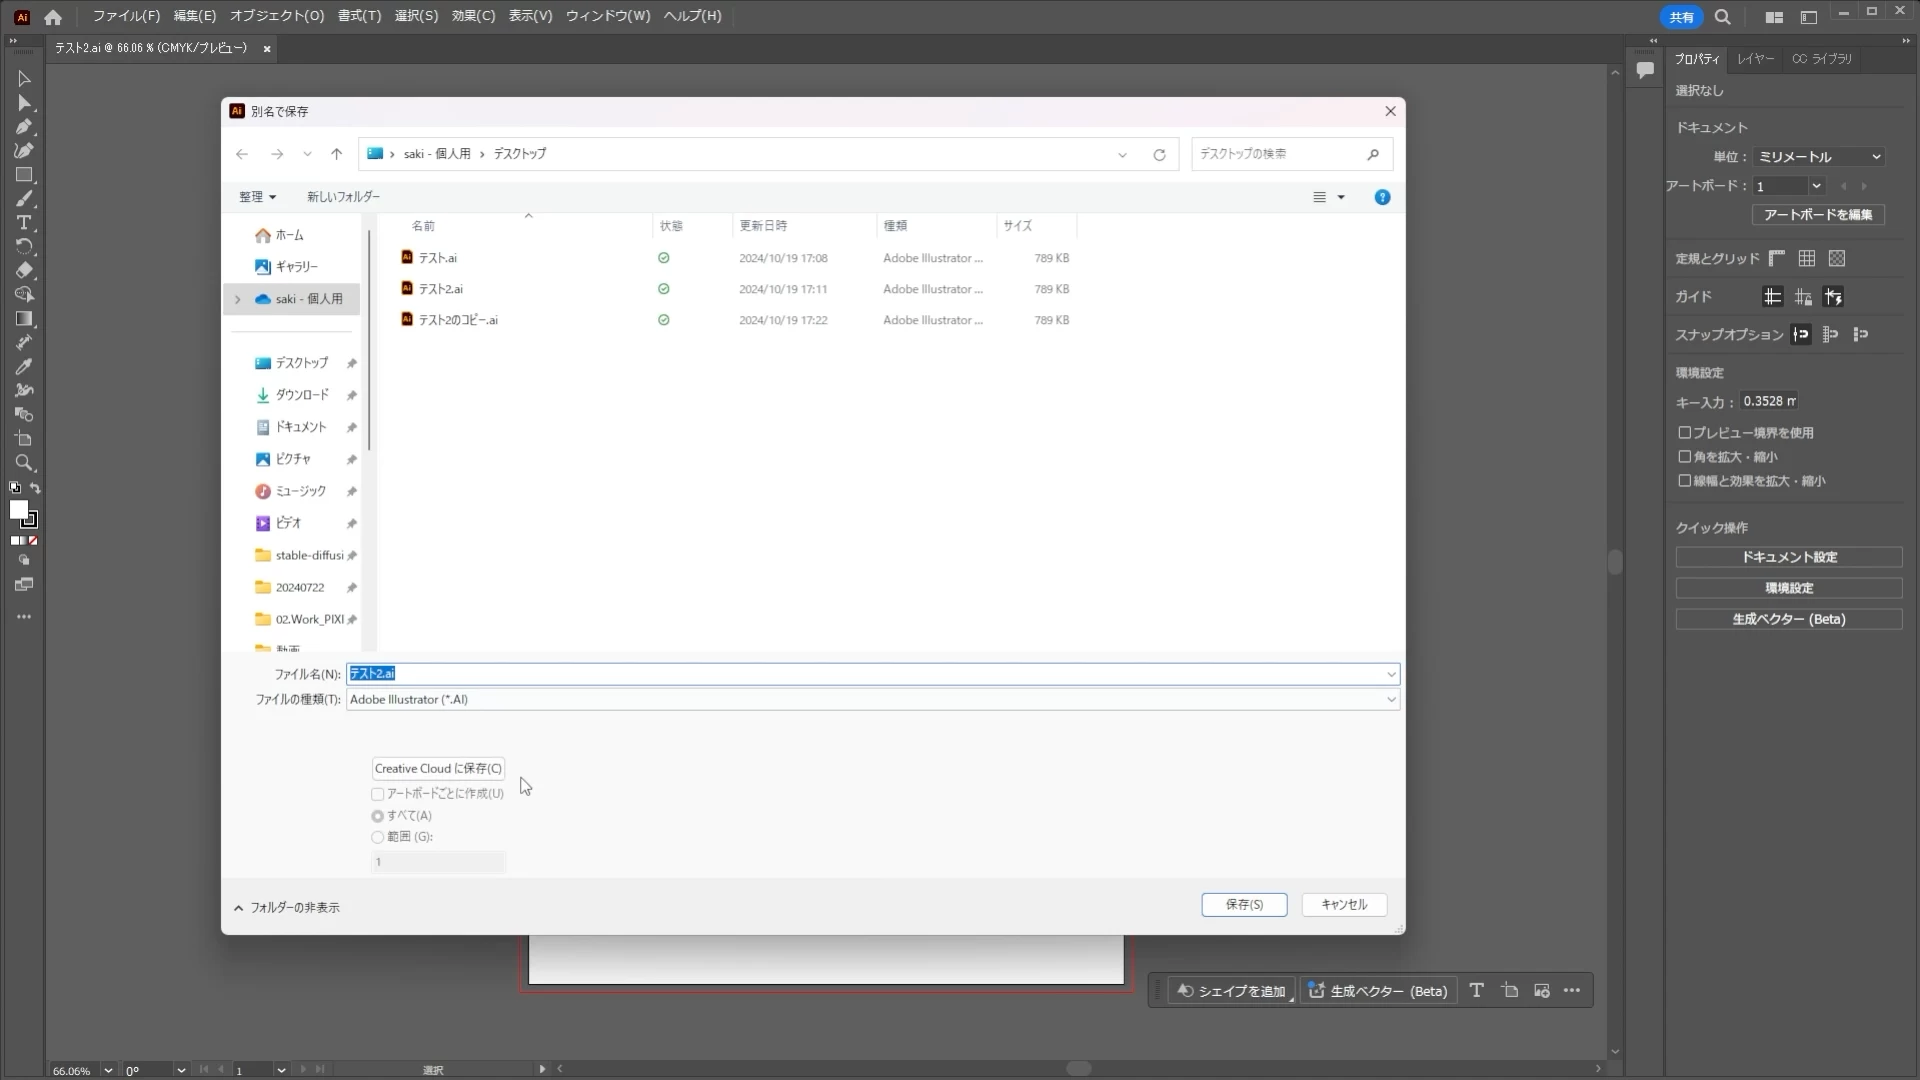Open the file type dropdown Adobe Illustrator (*.AI)

[872, 700]
